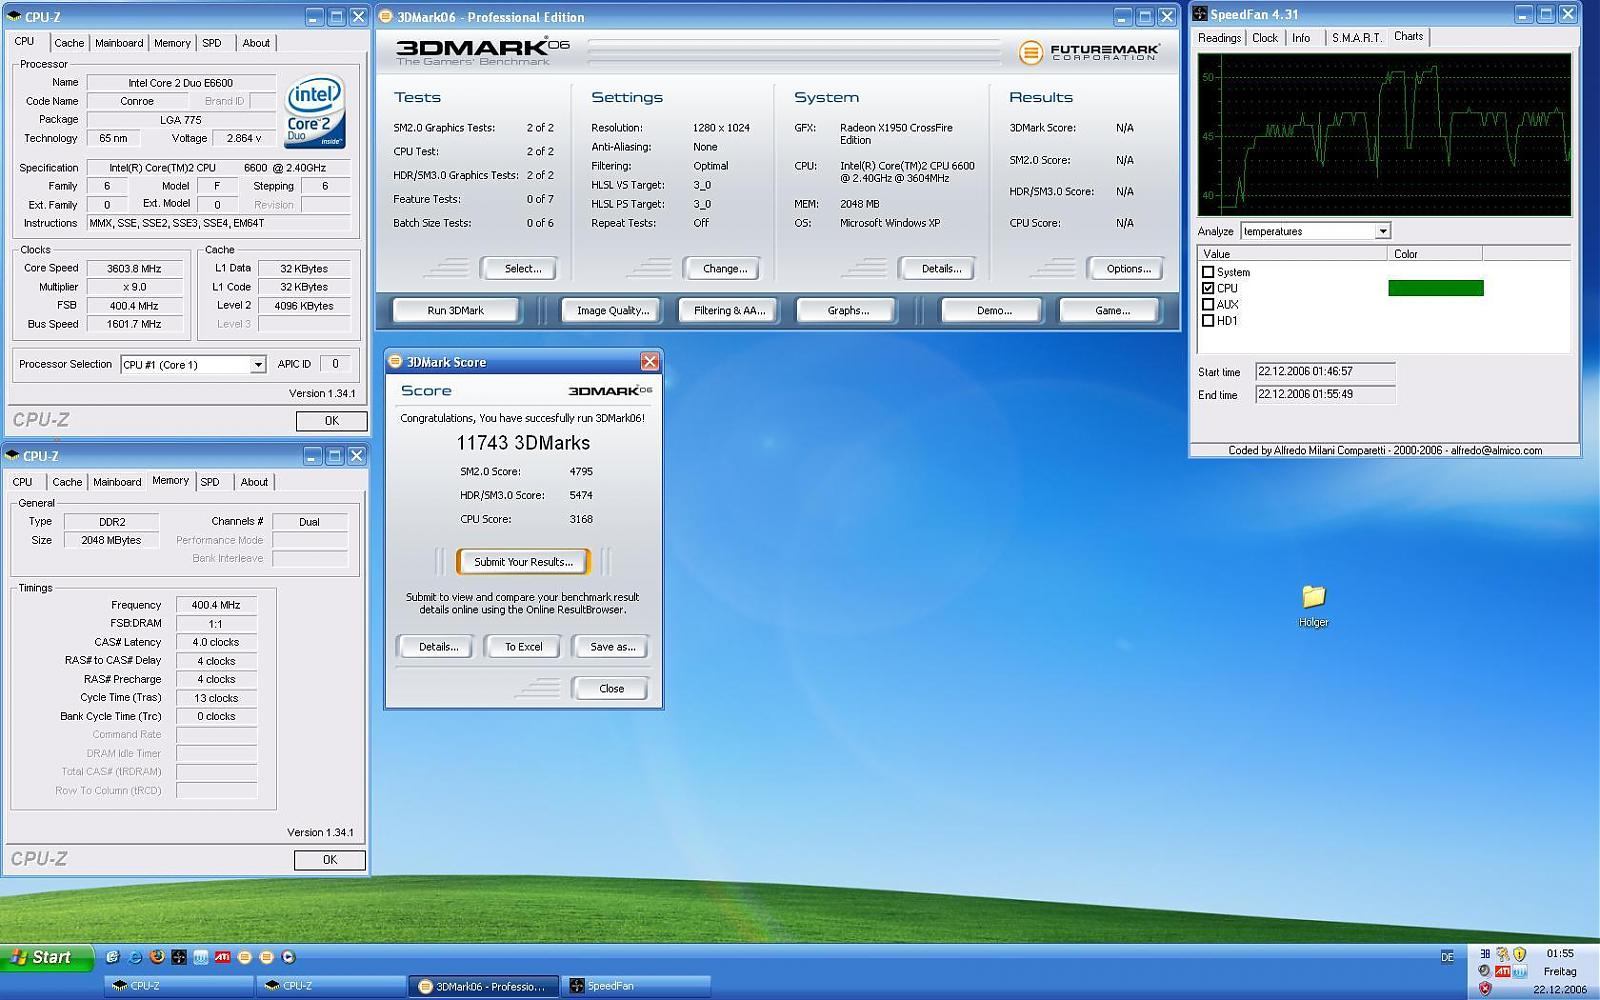Screen dimensions: 1600x1000
Task: Activate 3DMark06 taskbar button
Action: 483,986
